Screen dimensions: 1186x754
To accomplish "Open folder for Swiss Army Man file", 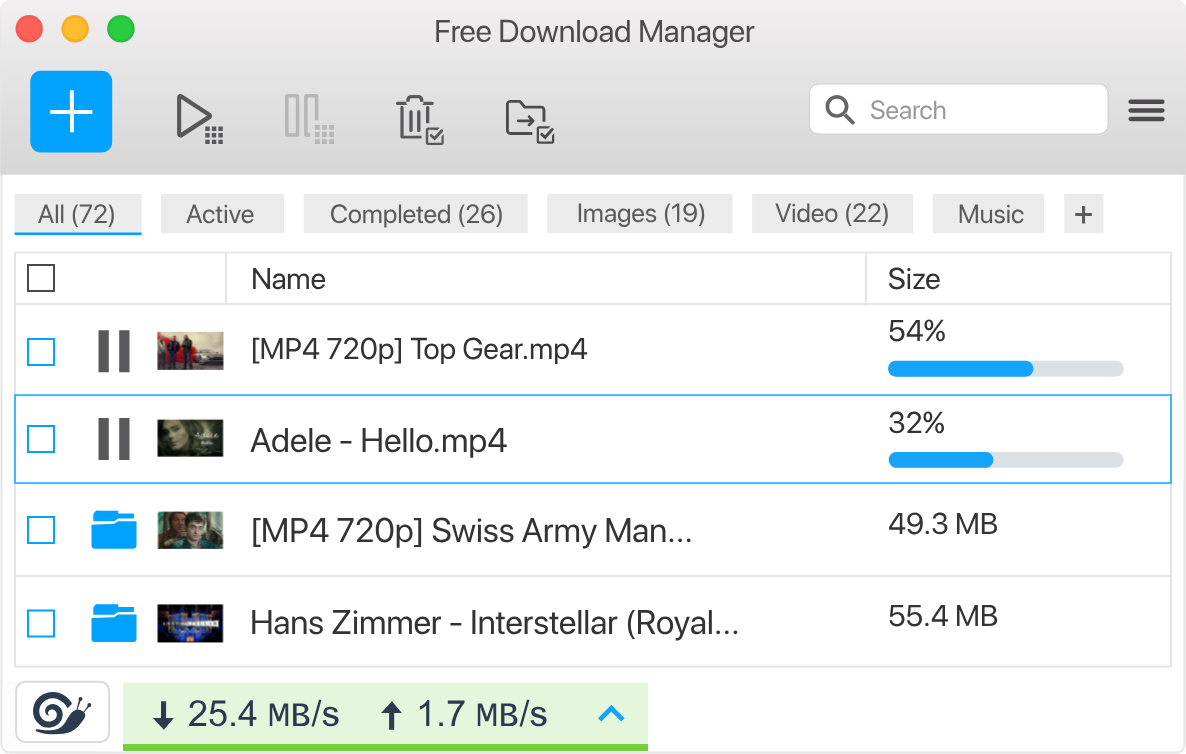I will coord(114,530).
